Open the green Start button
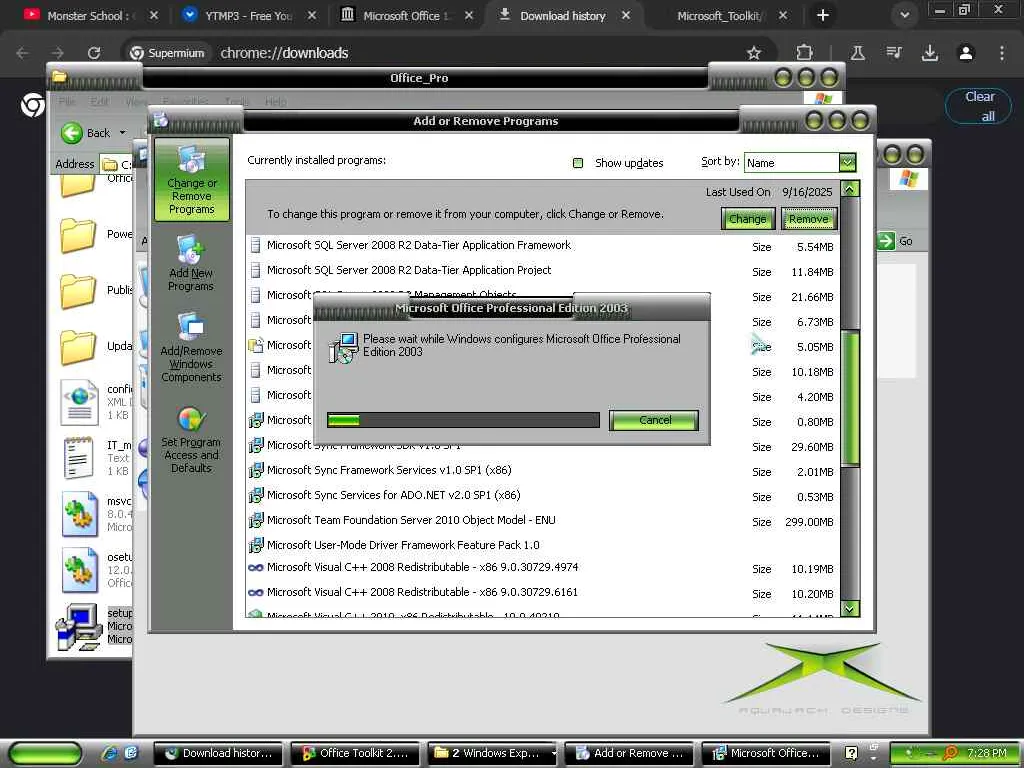The height and width of the screenshot is (768, 1024). (x=46, y=753)
